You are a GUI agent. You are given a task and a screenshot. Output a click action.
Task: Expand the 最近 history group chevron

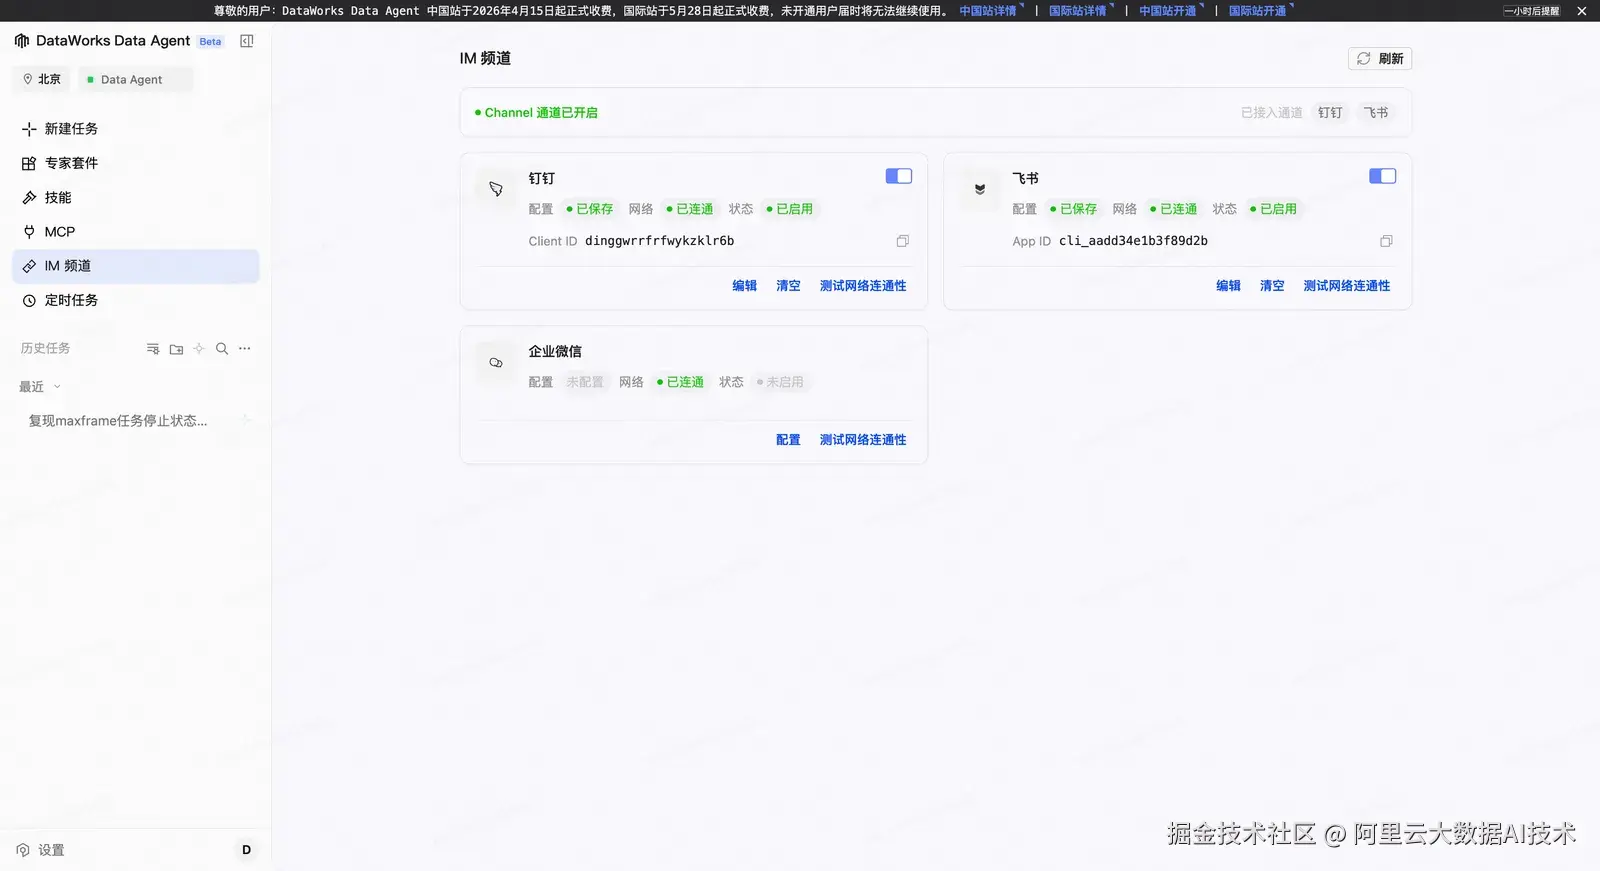point(57,387)
